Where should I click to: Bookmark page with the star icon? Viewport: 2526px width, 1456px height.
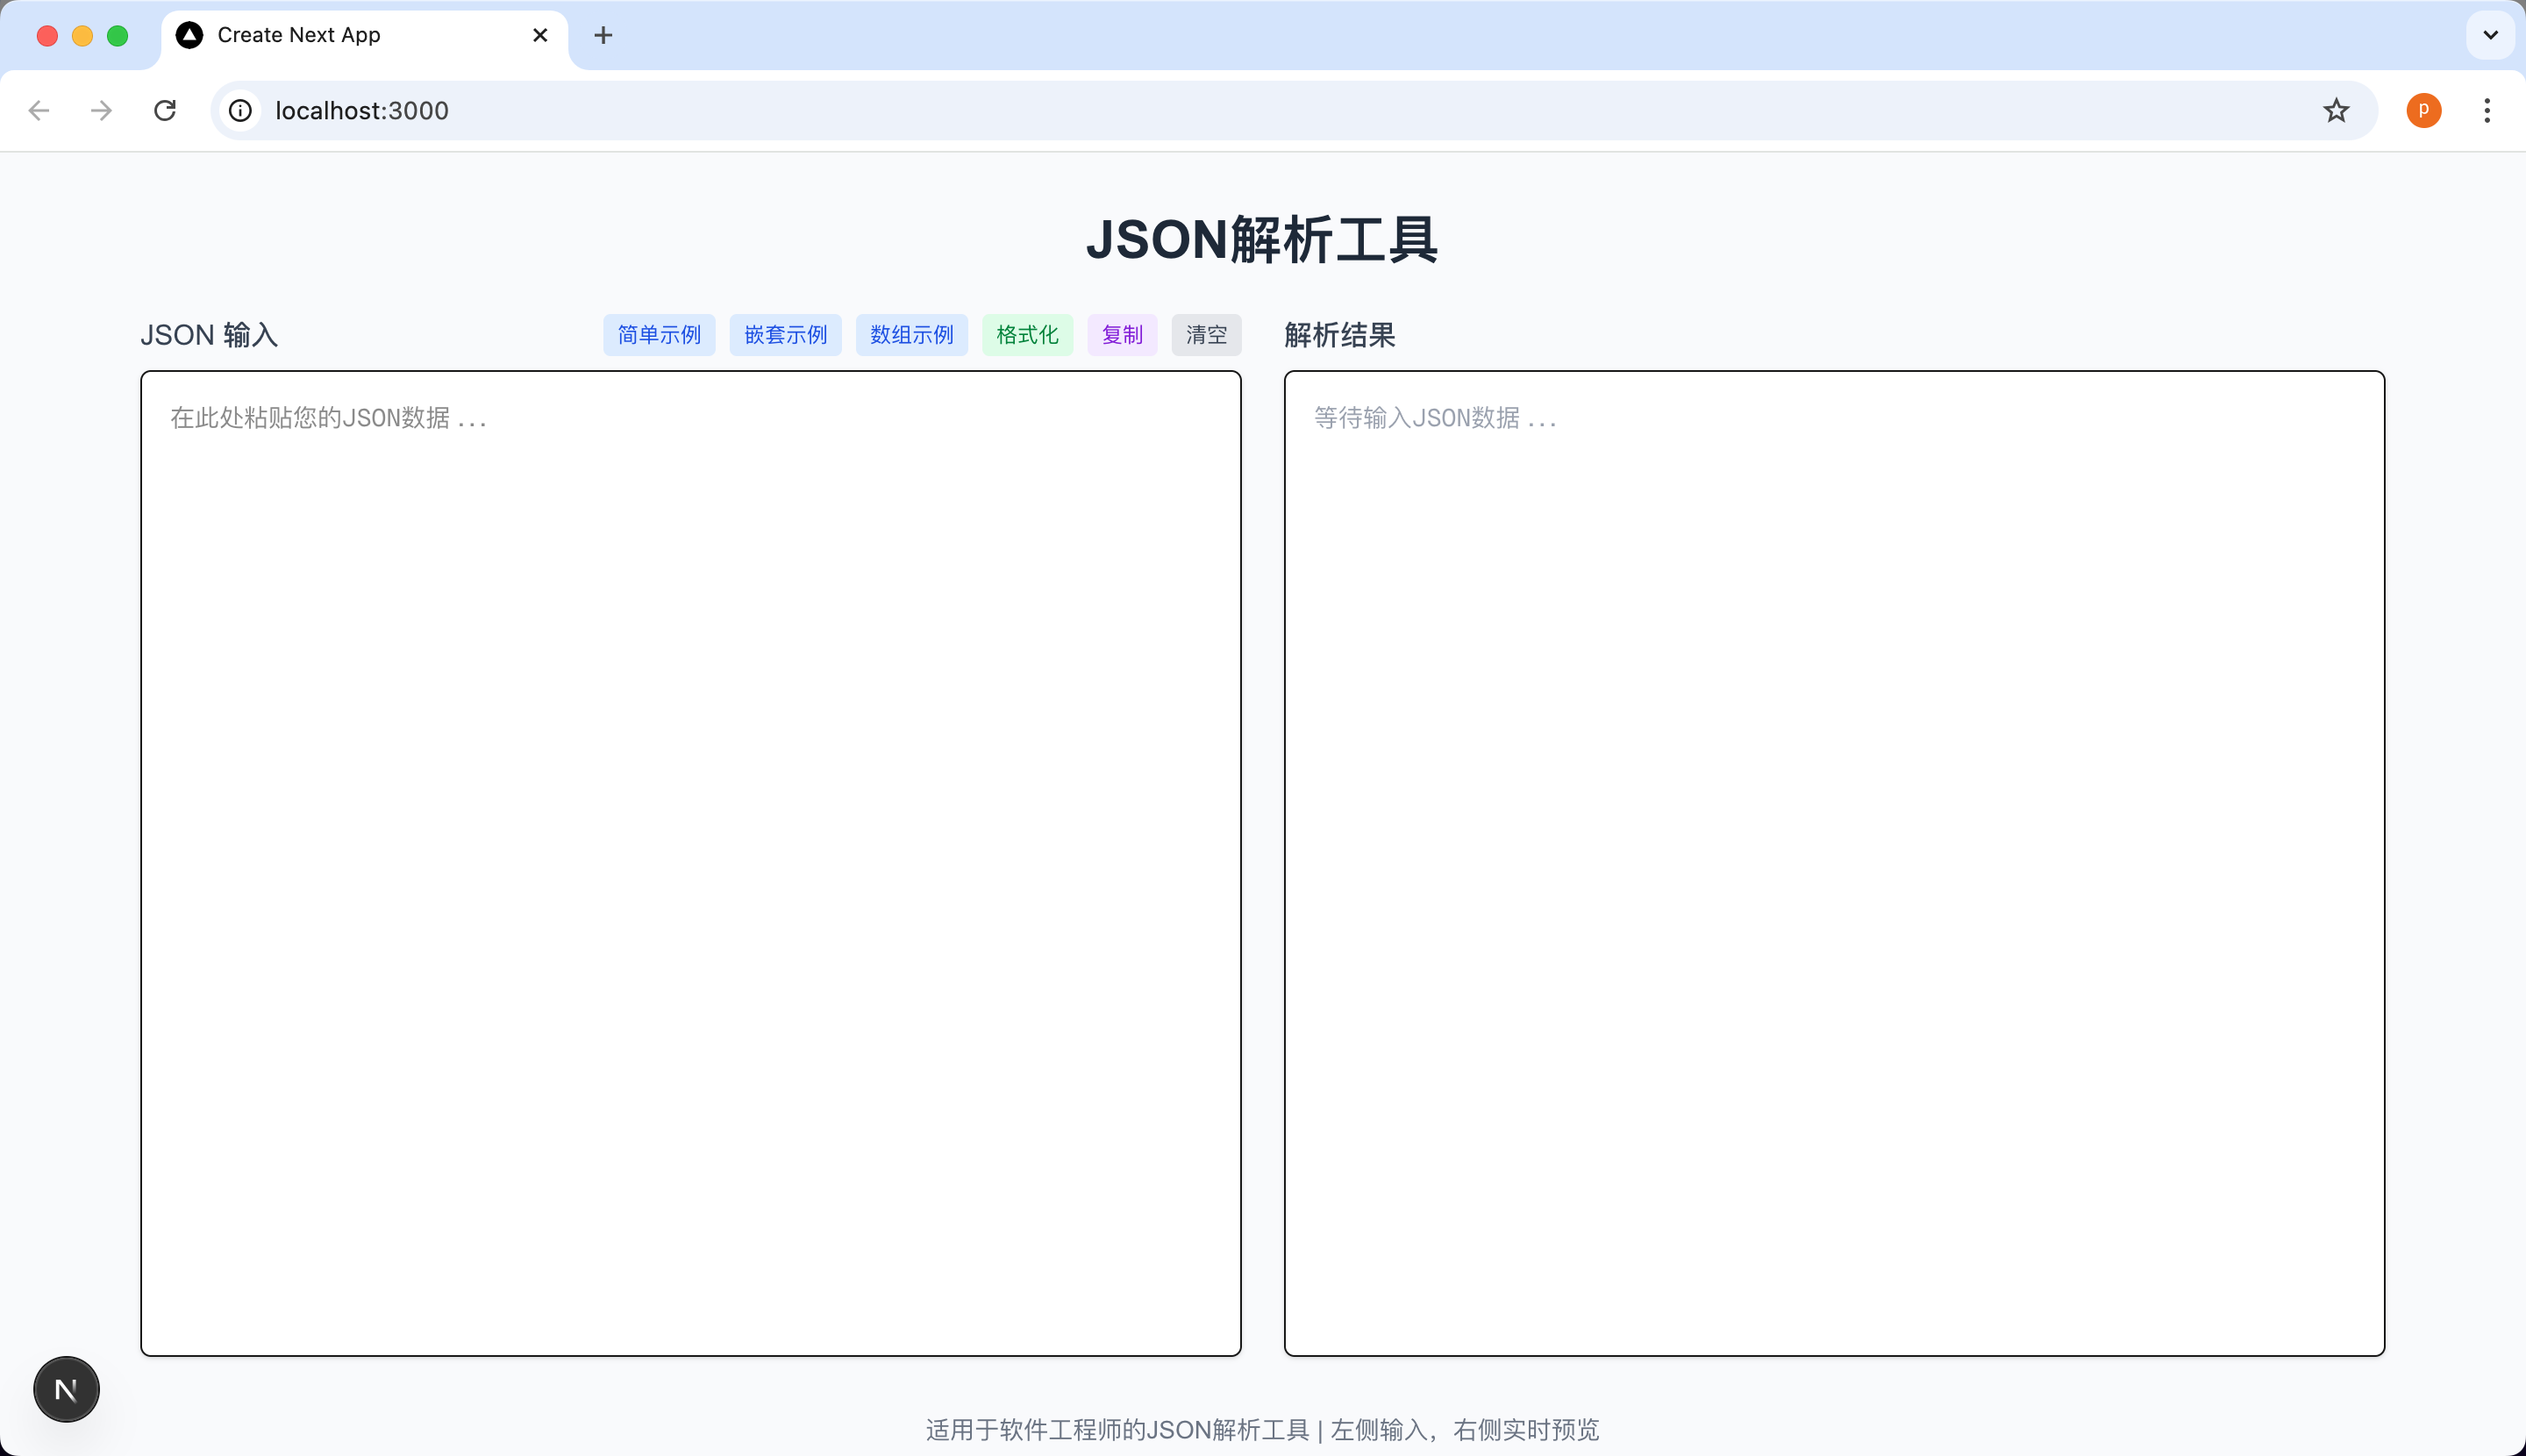tap(2335, 110)
